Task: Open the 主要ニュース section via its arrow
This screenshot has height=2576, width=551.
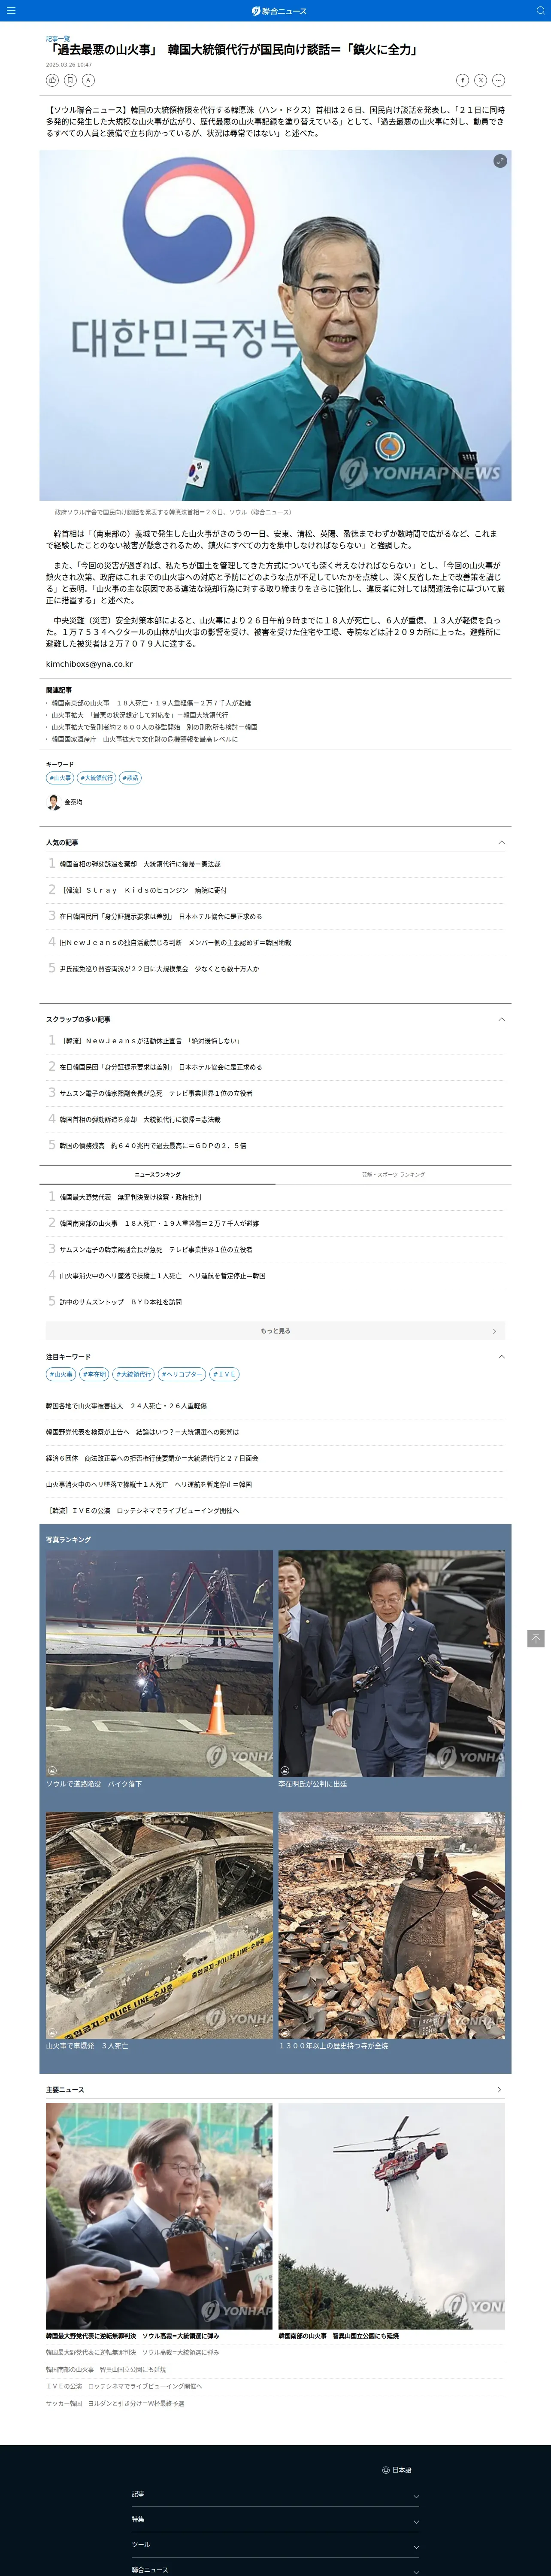Action: coord(499,2090)
